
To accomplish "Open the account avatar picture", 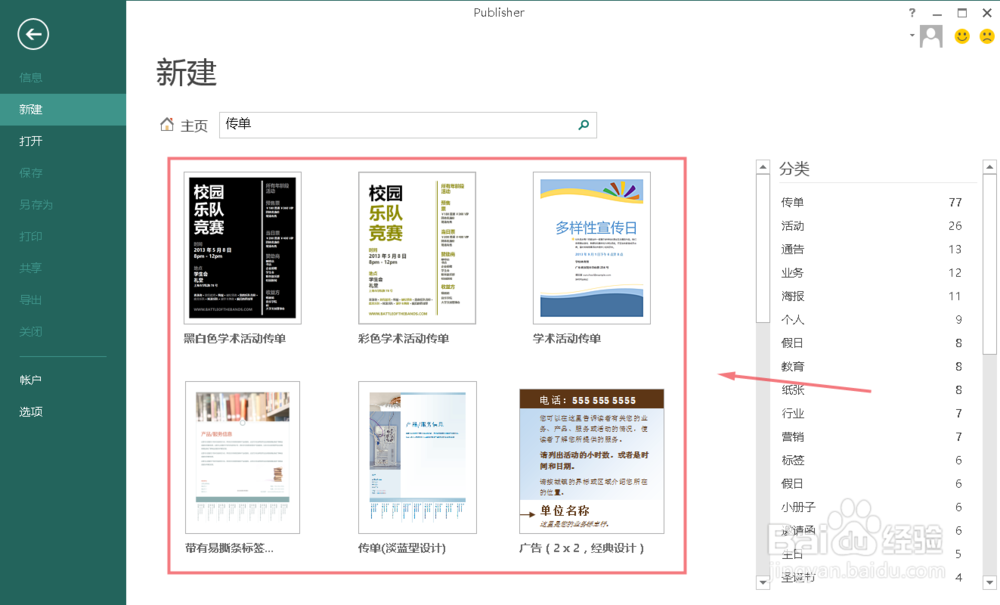I will (x=930, y=35).
